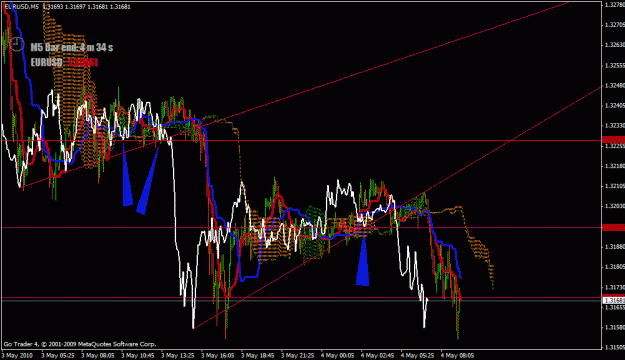Click the MetaQuotes Software Corp. copyright text

(x=80, y=344)
